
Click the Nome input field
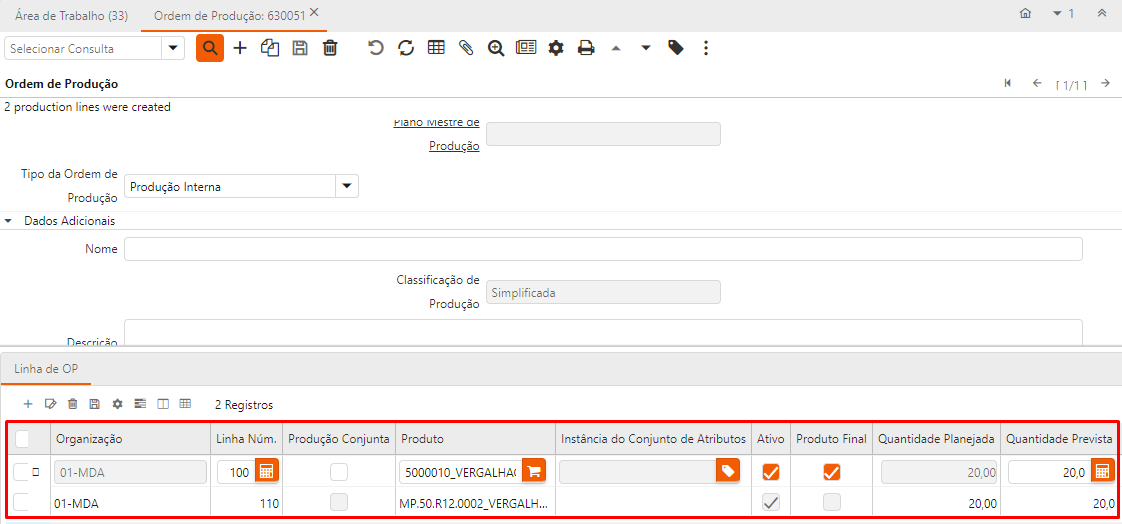click(603, 249)
